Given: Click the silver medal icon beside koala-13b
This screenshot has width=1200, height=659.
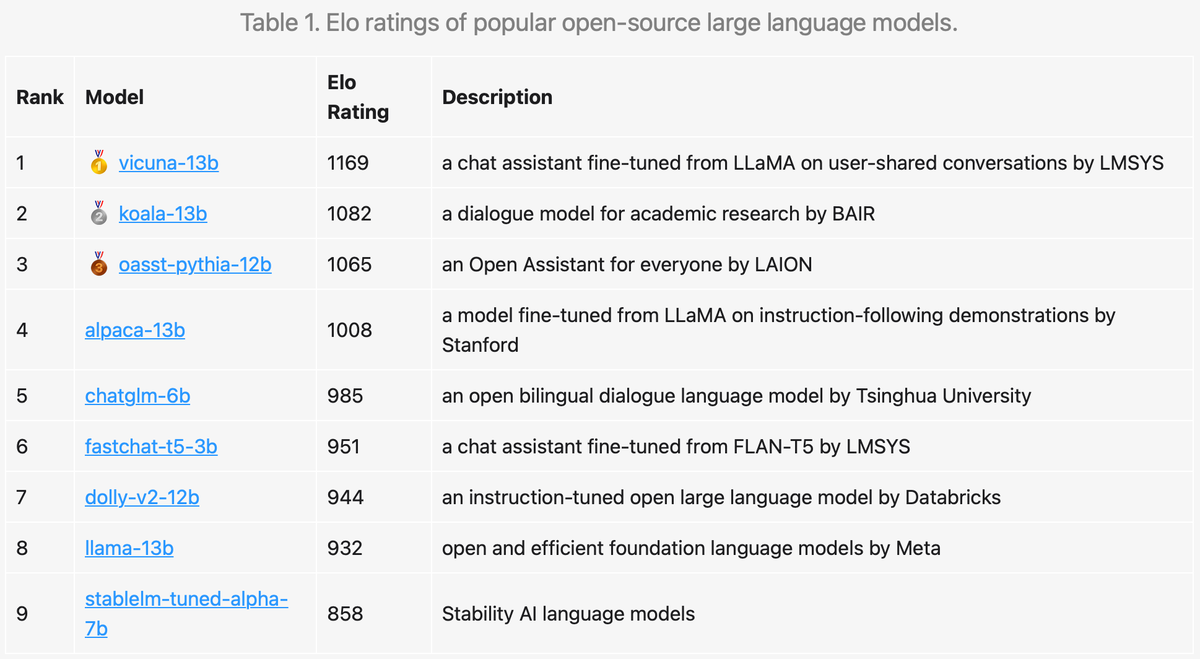Looking at the screenshot, I should tap(98, 213).
